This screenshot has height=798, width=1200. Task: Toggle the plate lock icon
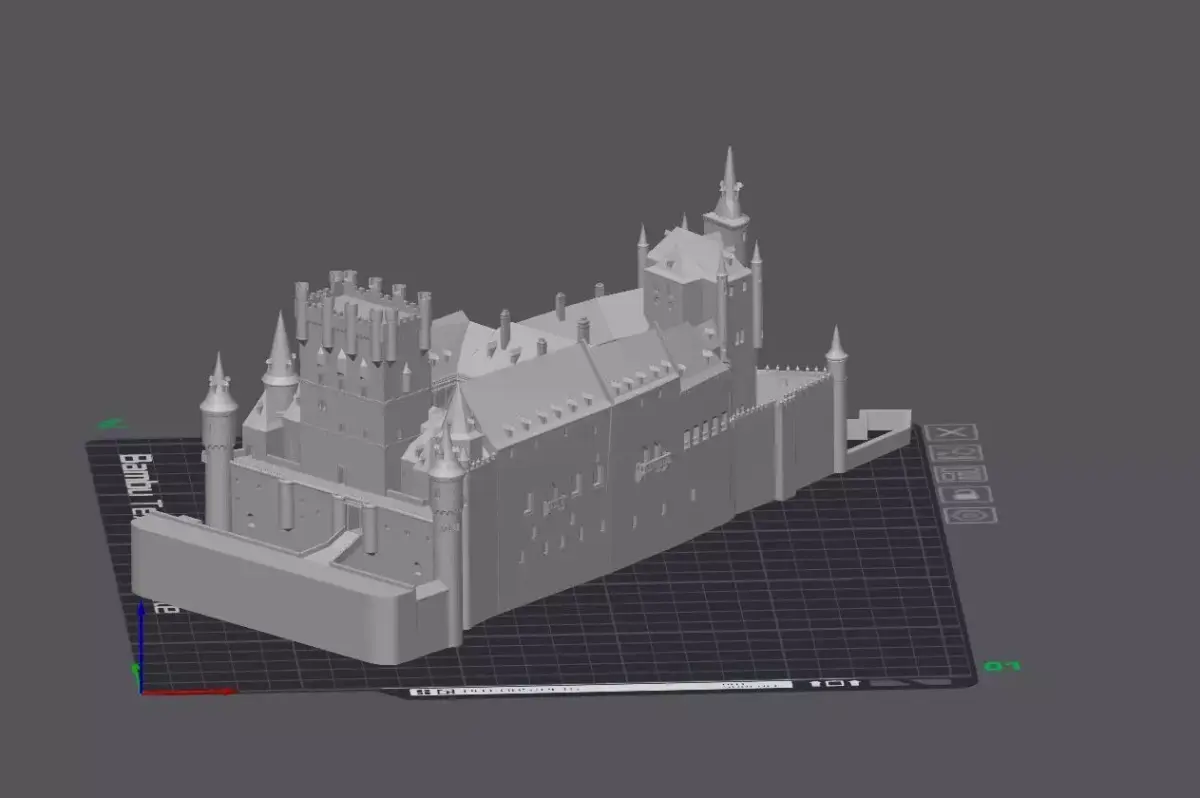[x=965, y=494]
